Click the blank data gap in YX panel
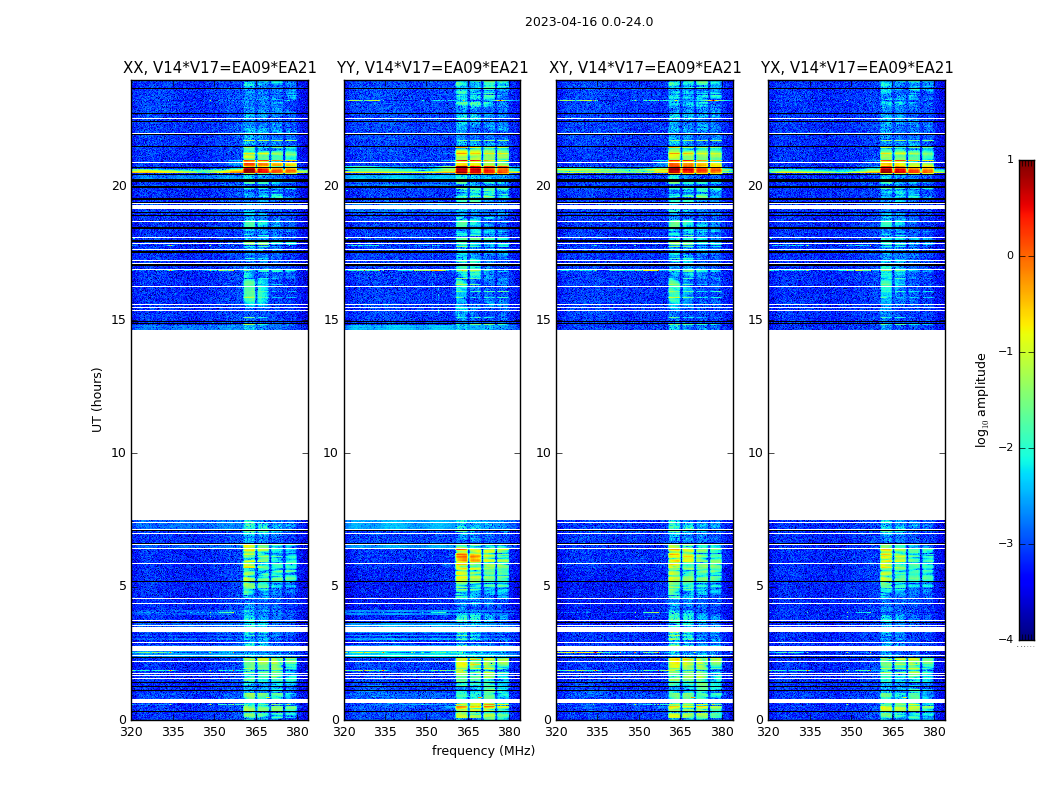The image size is (1050, 800). 857,425
